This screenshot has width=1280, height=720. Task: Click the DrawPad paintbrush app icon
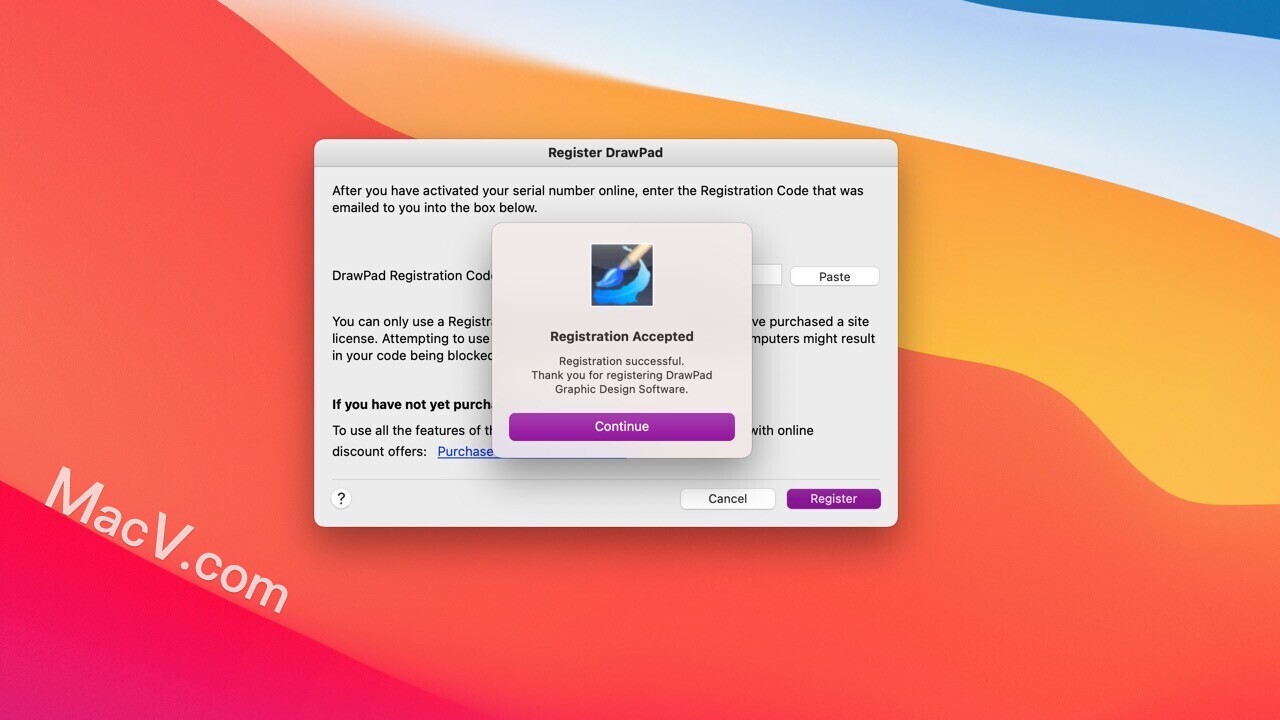coord(622,275)
